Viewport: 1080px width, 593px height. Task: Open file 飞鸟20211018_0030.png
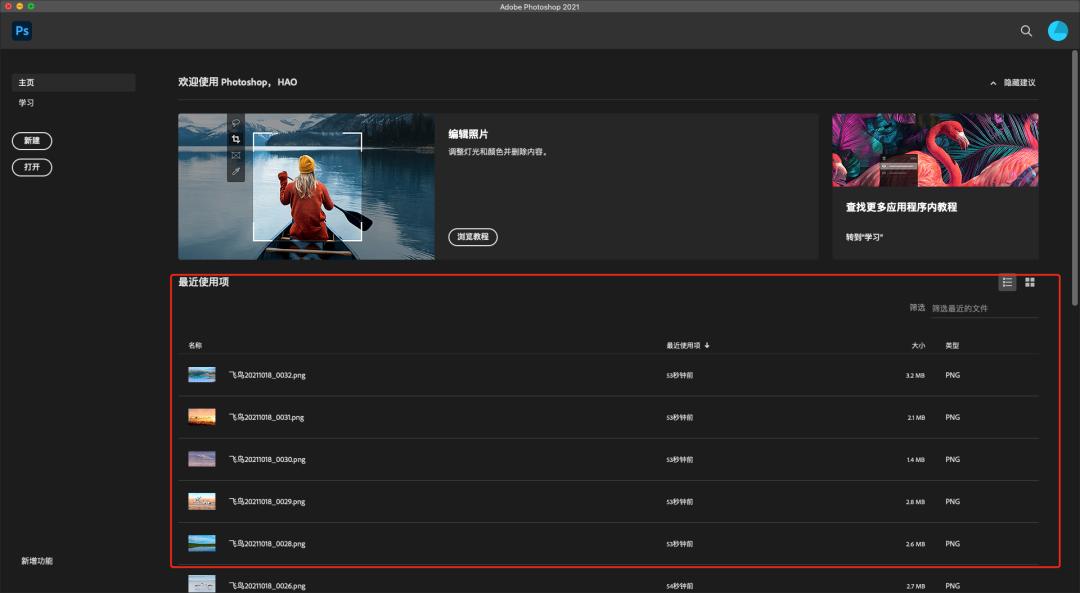(267, 460)
